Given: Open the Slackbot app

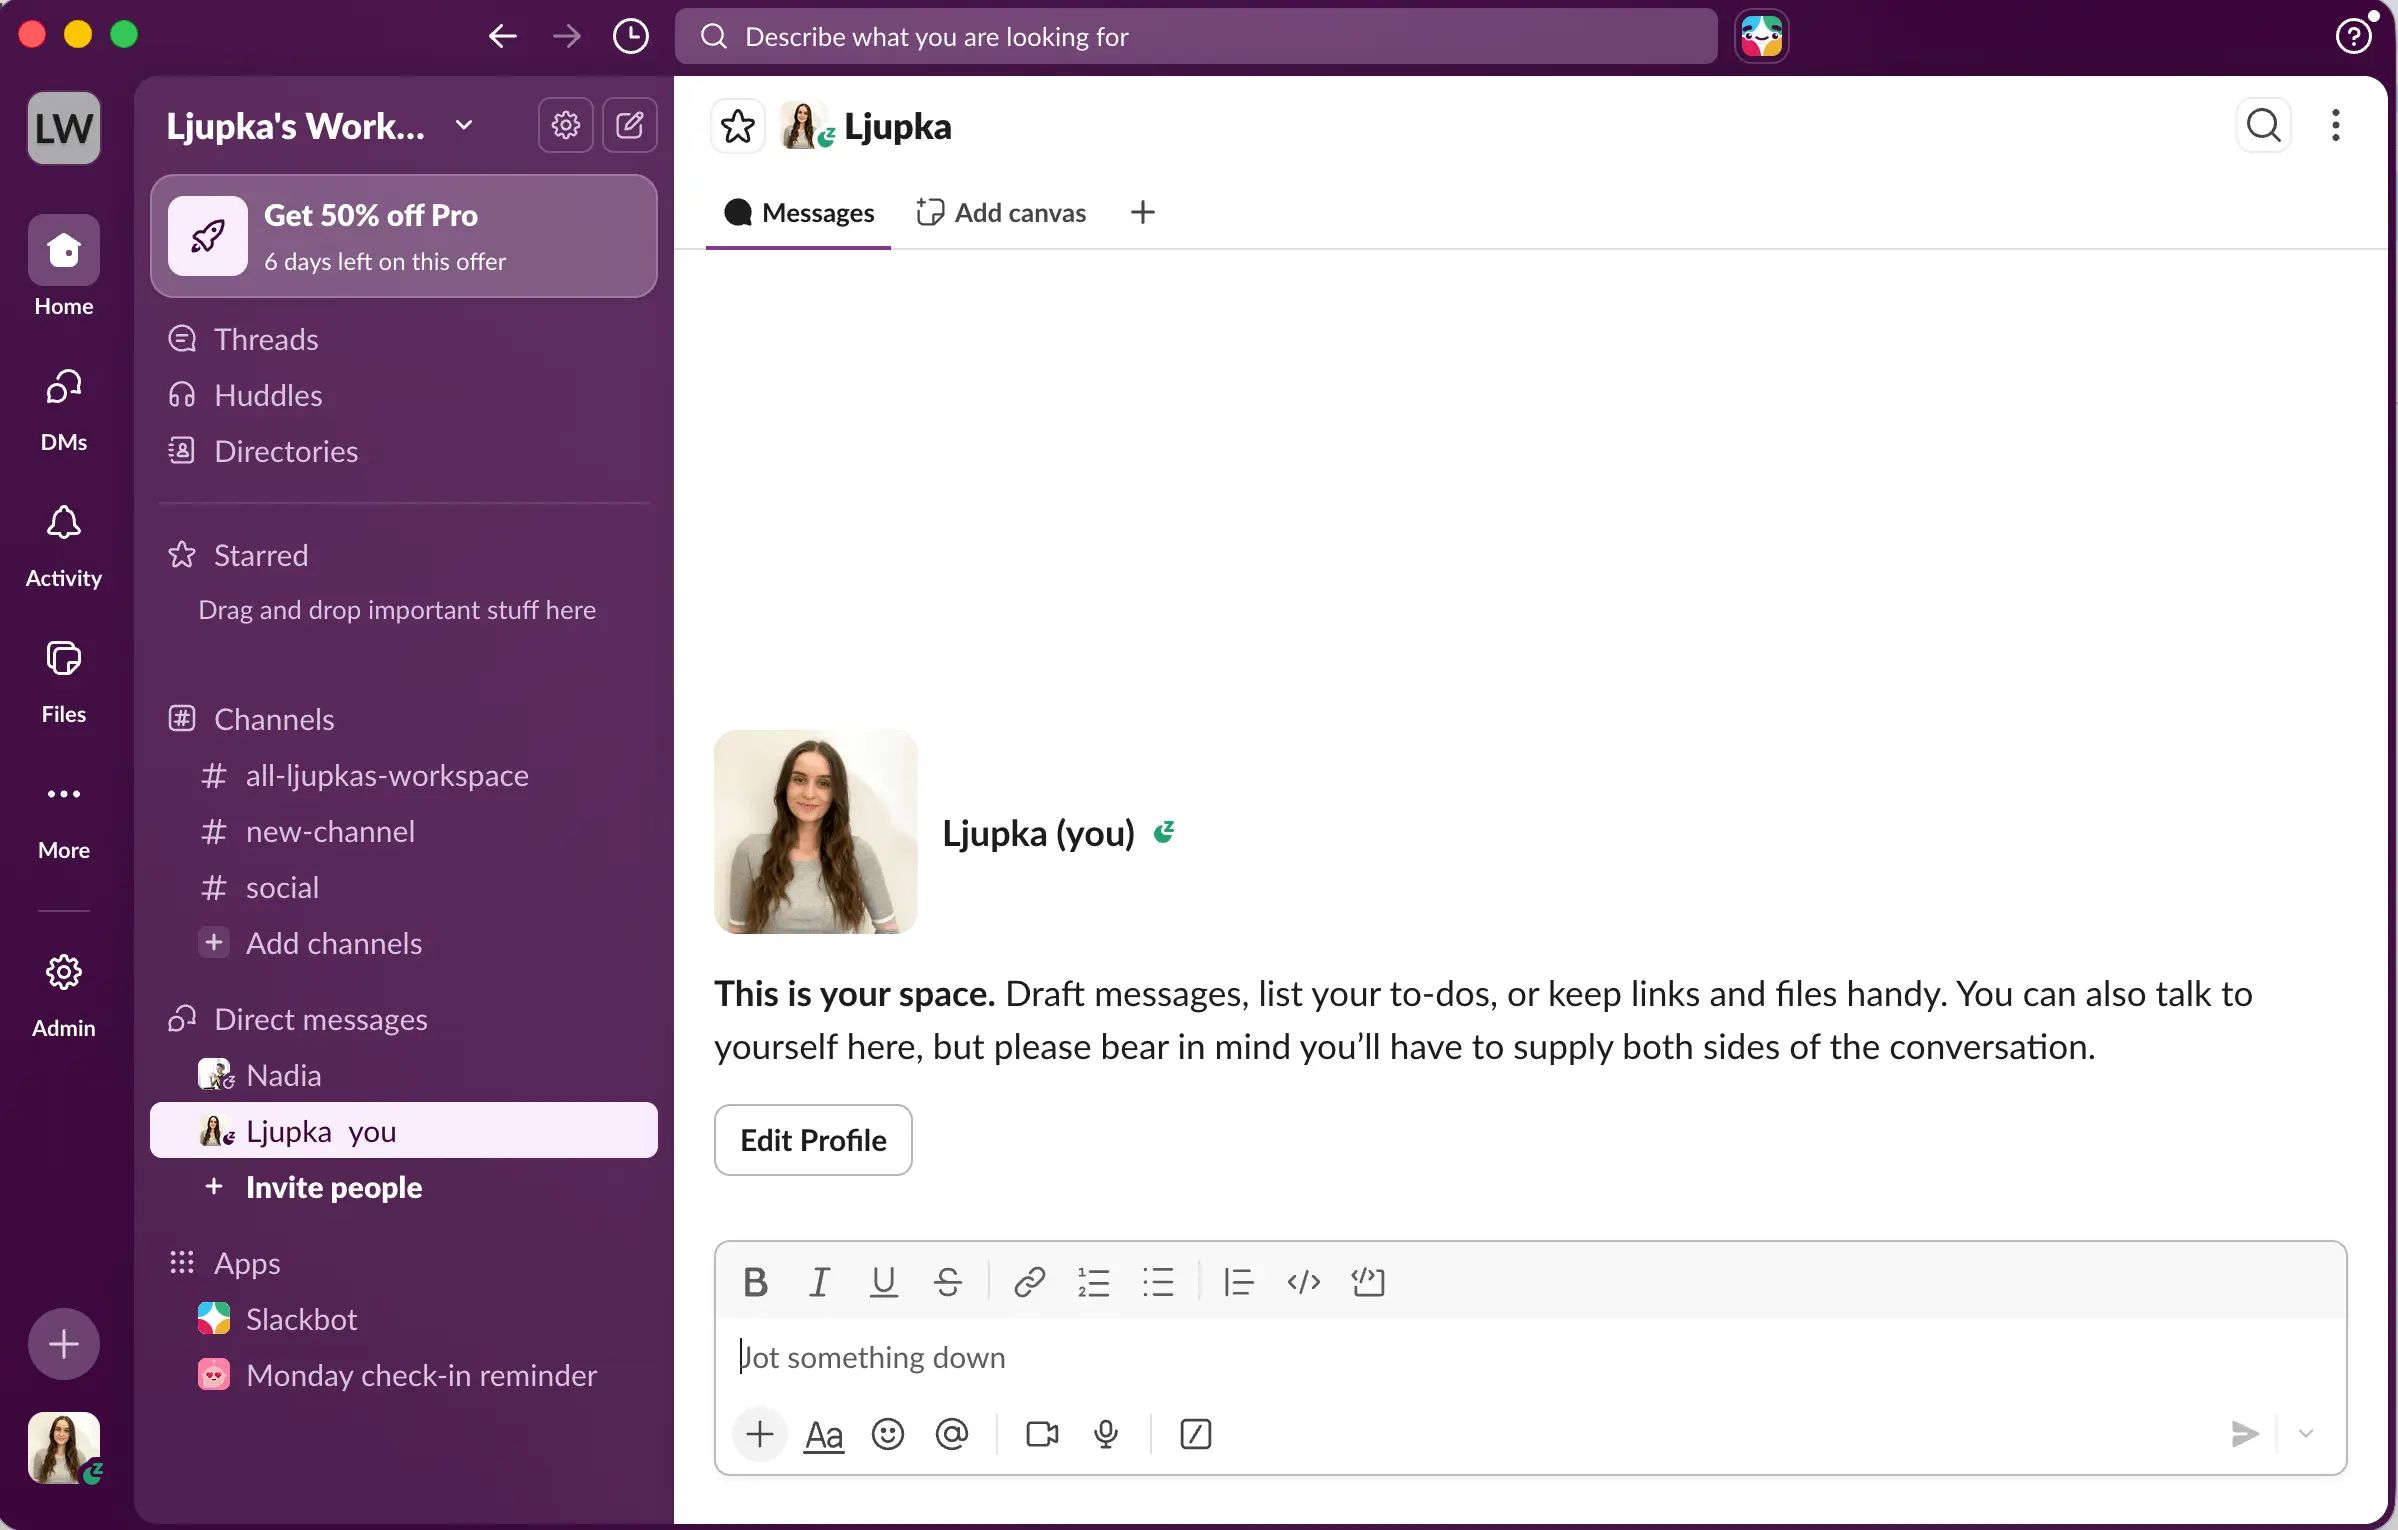Looking at the screenshot, I should [x=404, y=1319].
